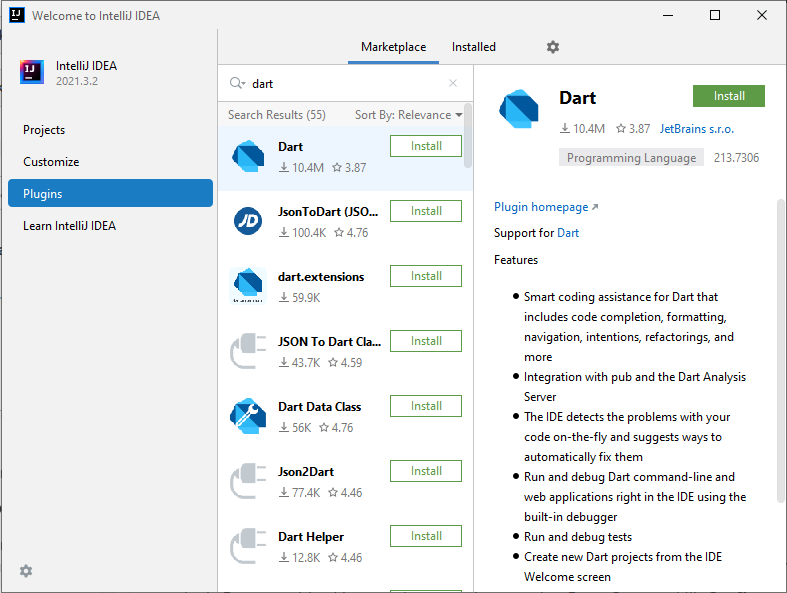
Task: Select the Dart plugin icon in results
Action: pos(248,156)
